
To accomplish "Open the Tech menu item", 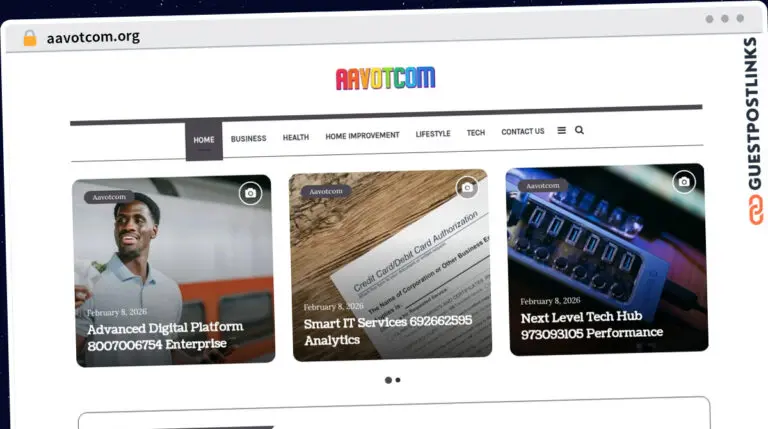I will coord(476,132).
